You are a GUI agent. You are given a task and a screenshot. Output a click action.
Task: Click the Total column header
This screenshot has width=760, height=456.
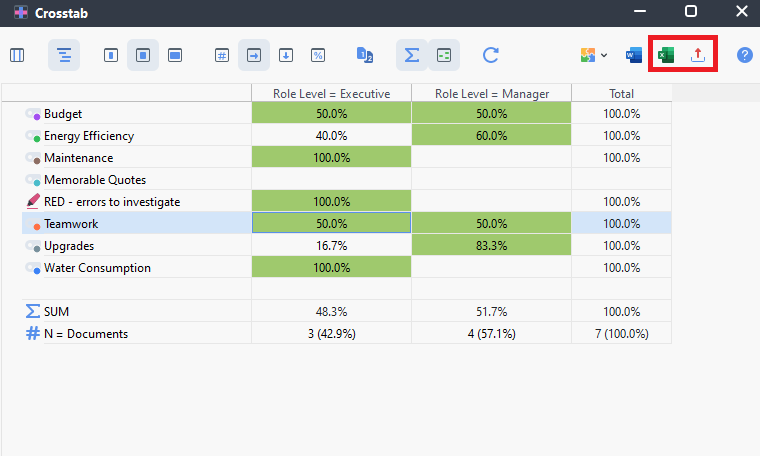coord(622,94)
